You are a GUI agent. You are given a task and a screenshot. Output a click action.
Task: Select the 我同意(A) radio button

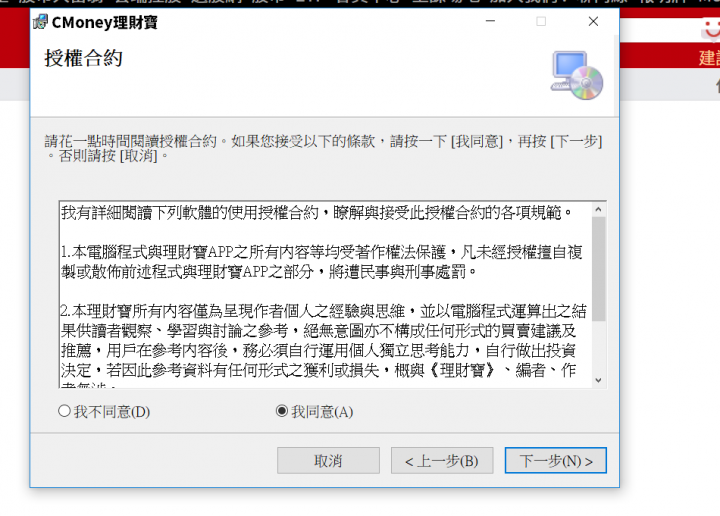point(282,411)
